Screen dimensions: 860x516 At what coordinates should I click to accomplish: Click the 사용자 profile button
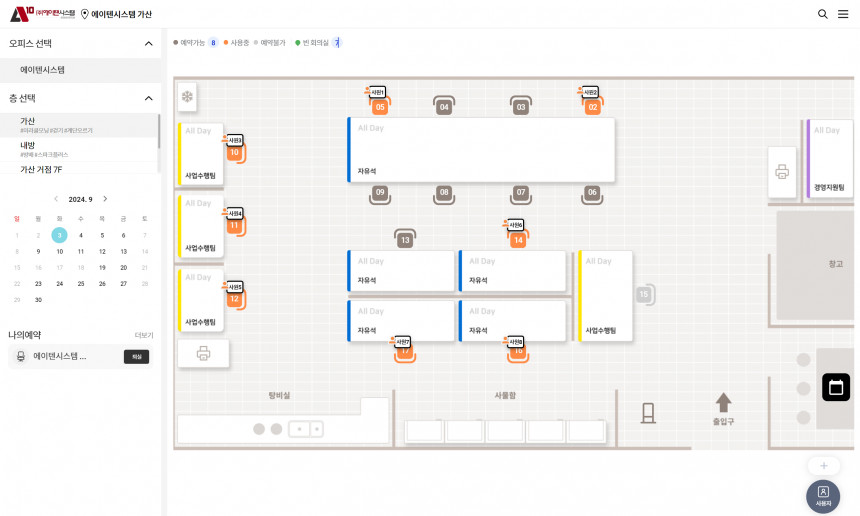pos(822,496)
